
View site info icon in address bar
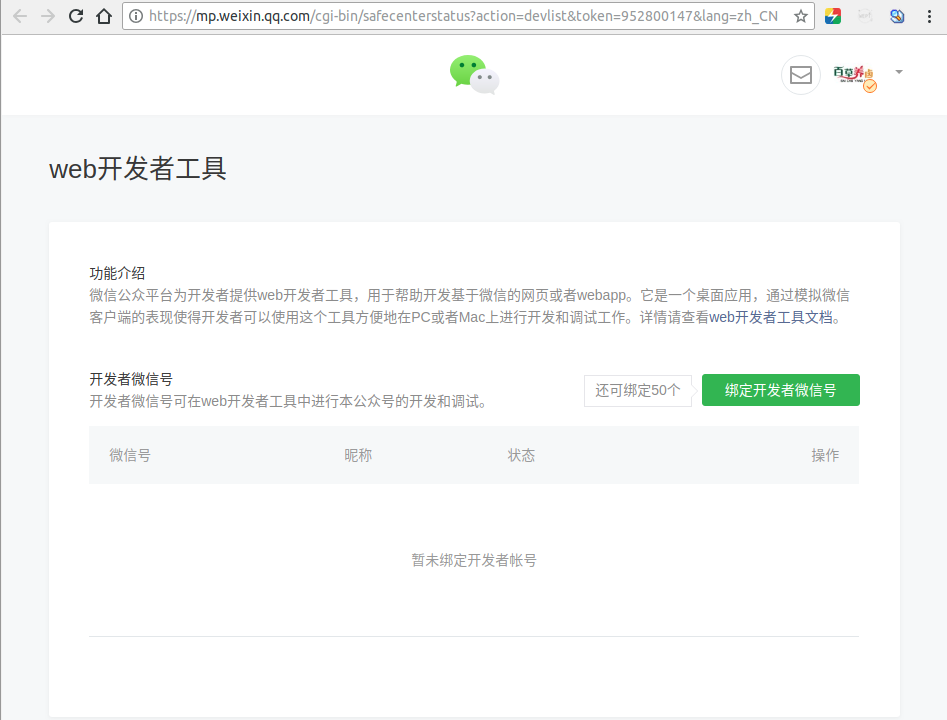[136, 16]
